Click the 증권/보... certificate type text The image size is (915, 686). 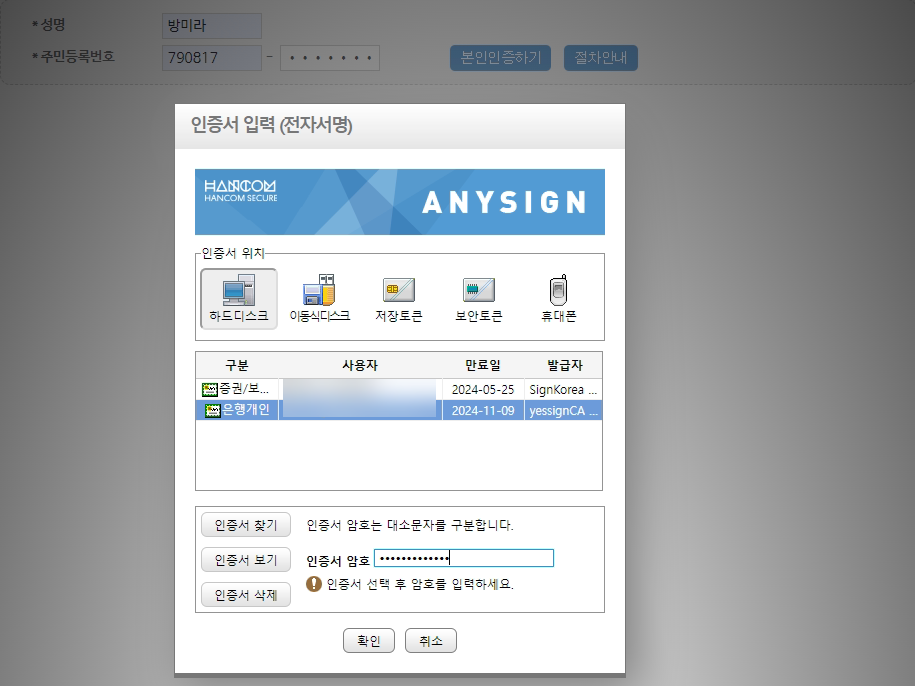244,388
